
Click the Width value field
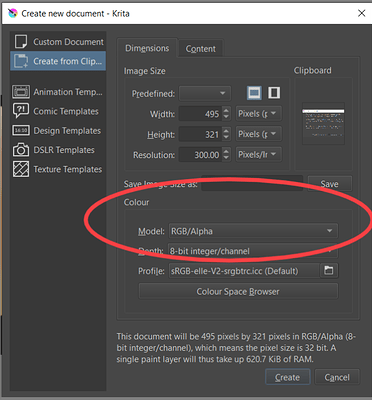tap(200, 114)
